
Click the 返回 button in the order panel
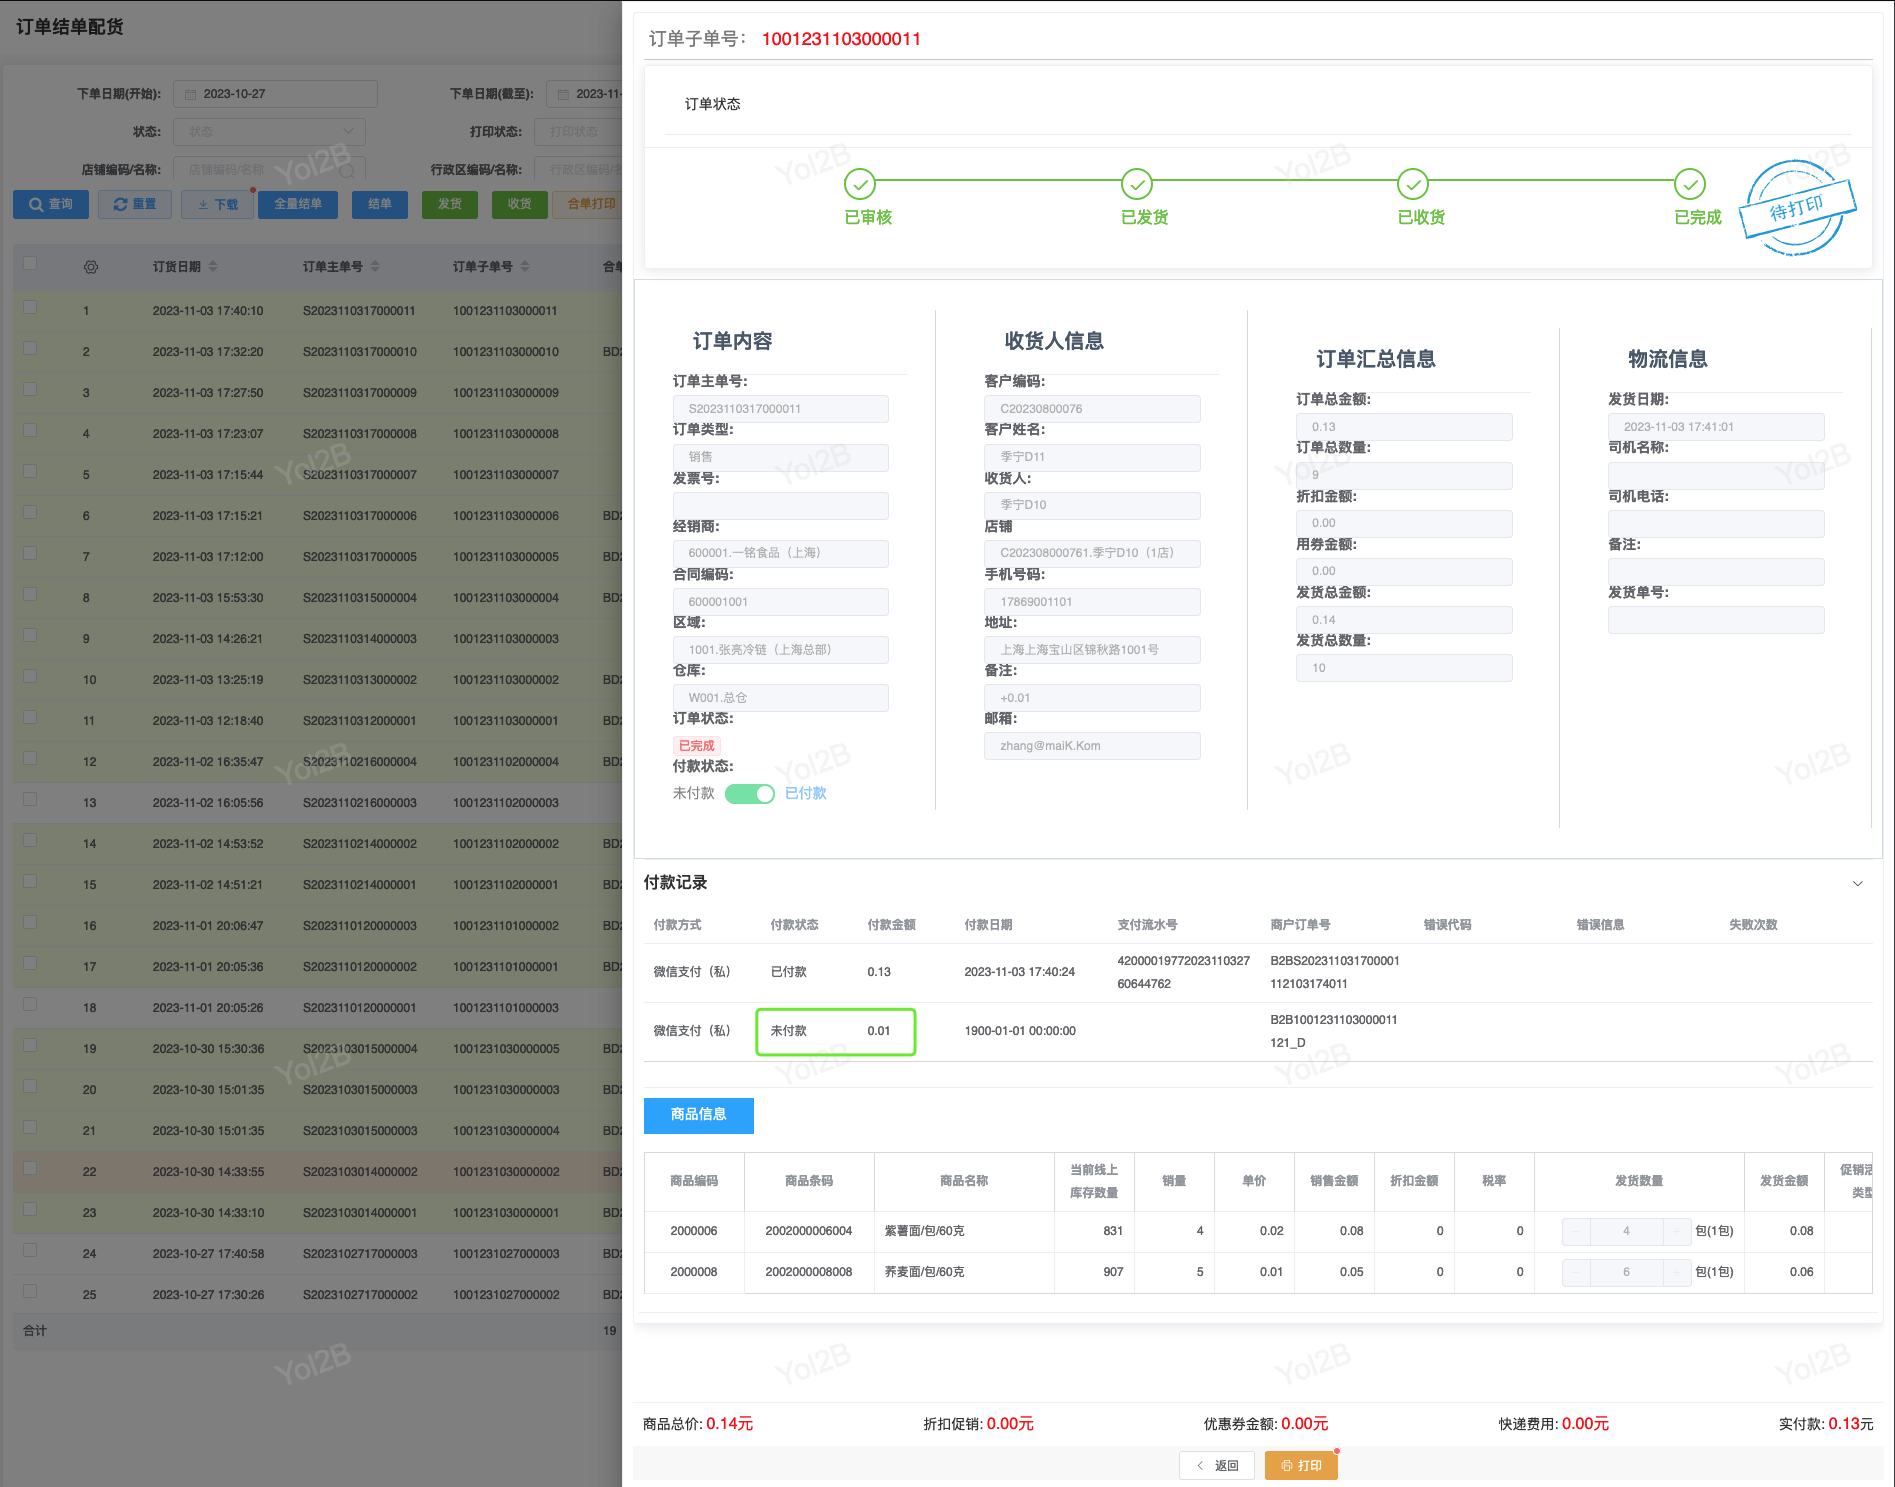click(x=1217, y=1466)
